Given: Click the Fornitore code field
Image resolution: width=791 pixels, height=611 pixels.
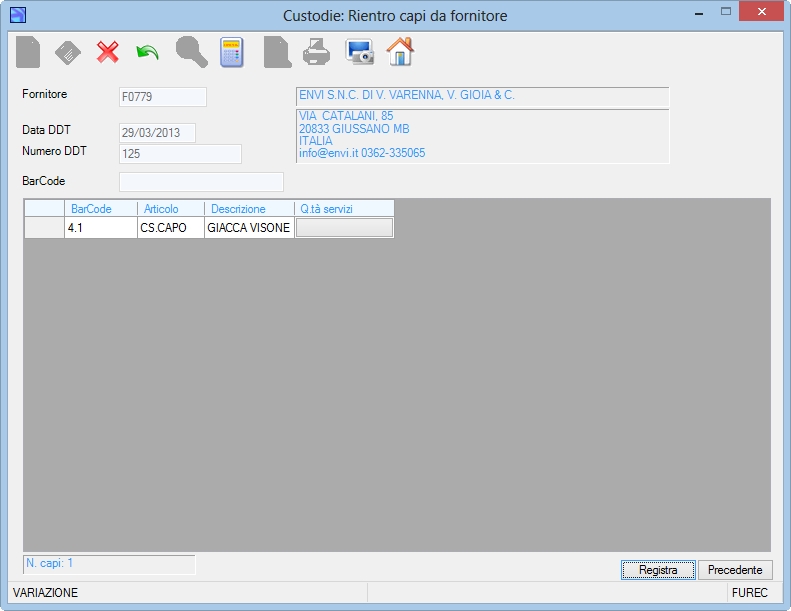Looking at the screenshot, I should (163, 97).
